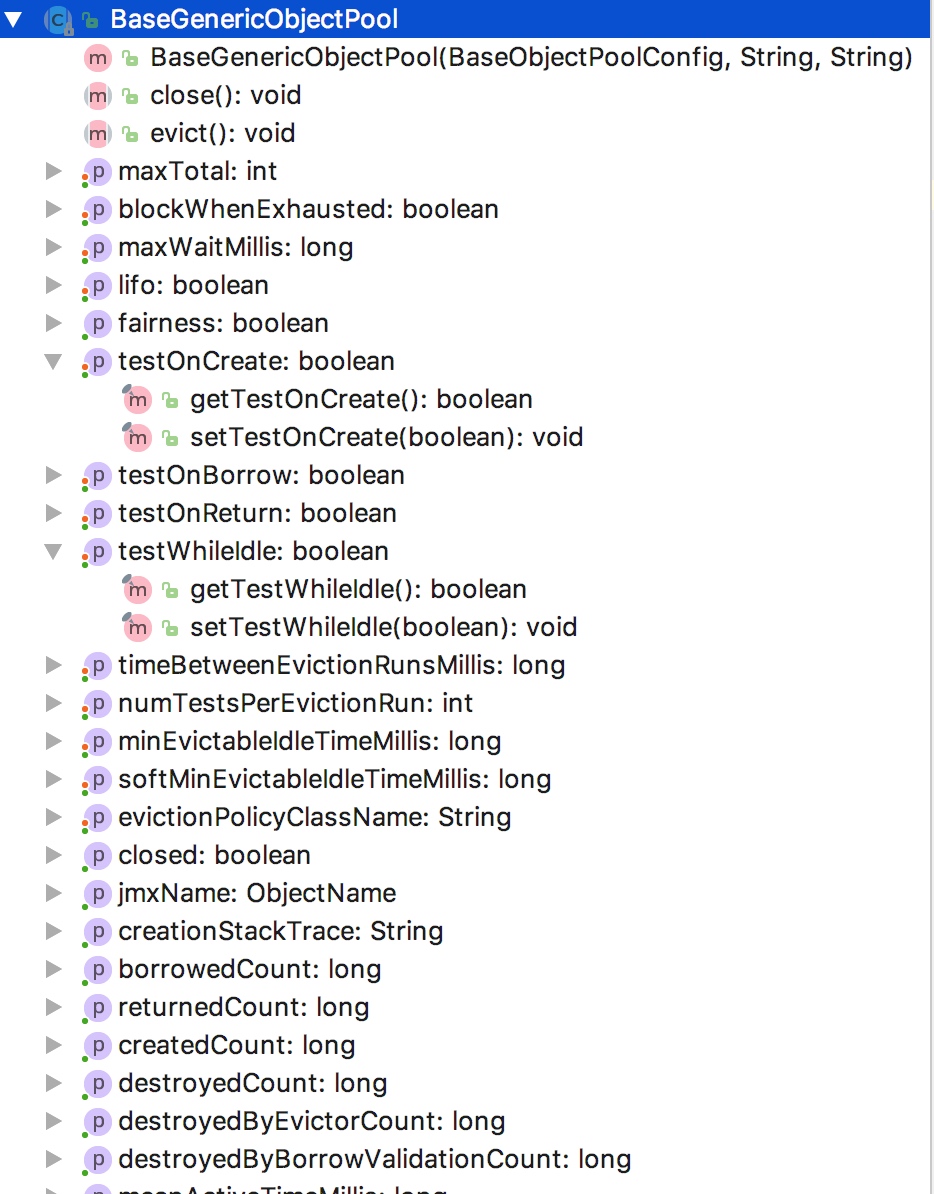Click the method icon beside getTestOnCreate()
The height and width of the screenshot is (1194, 934).
137,399
